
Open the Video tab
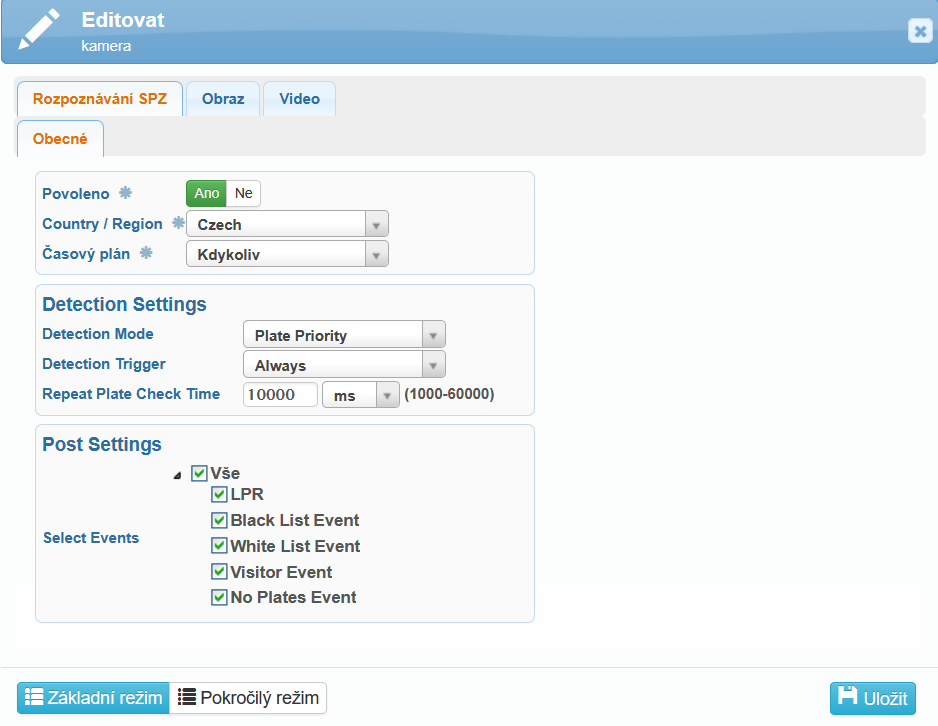point(299,99)
